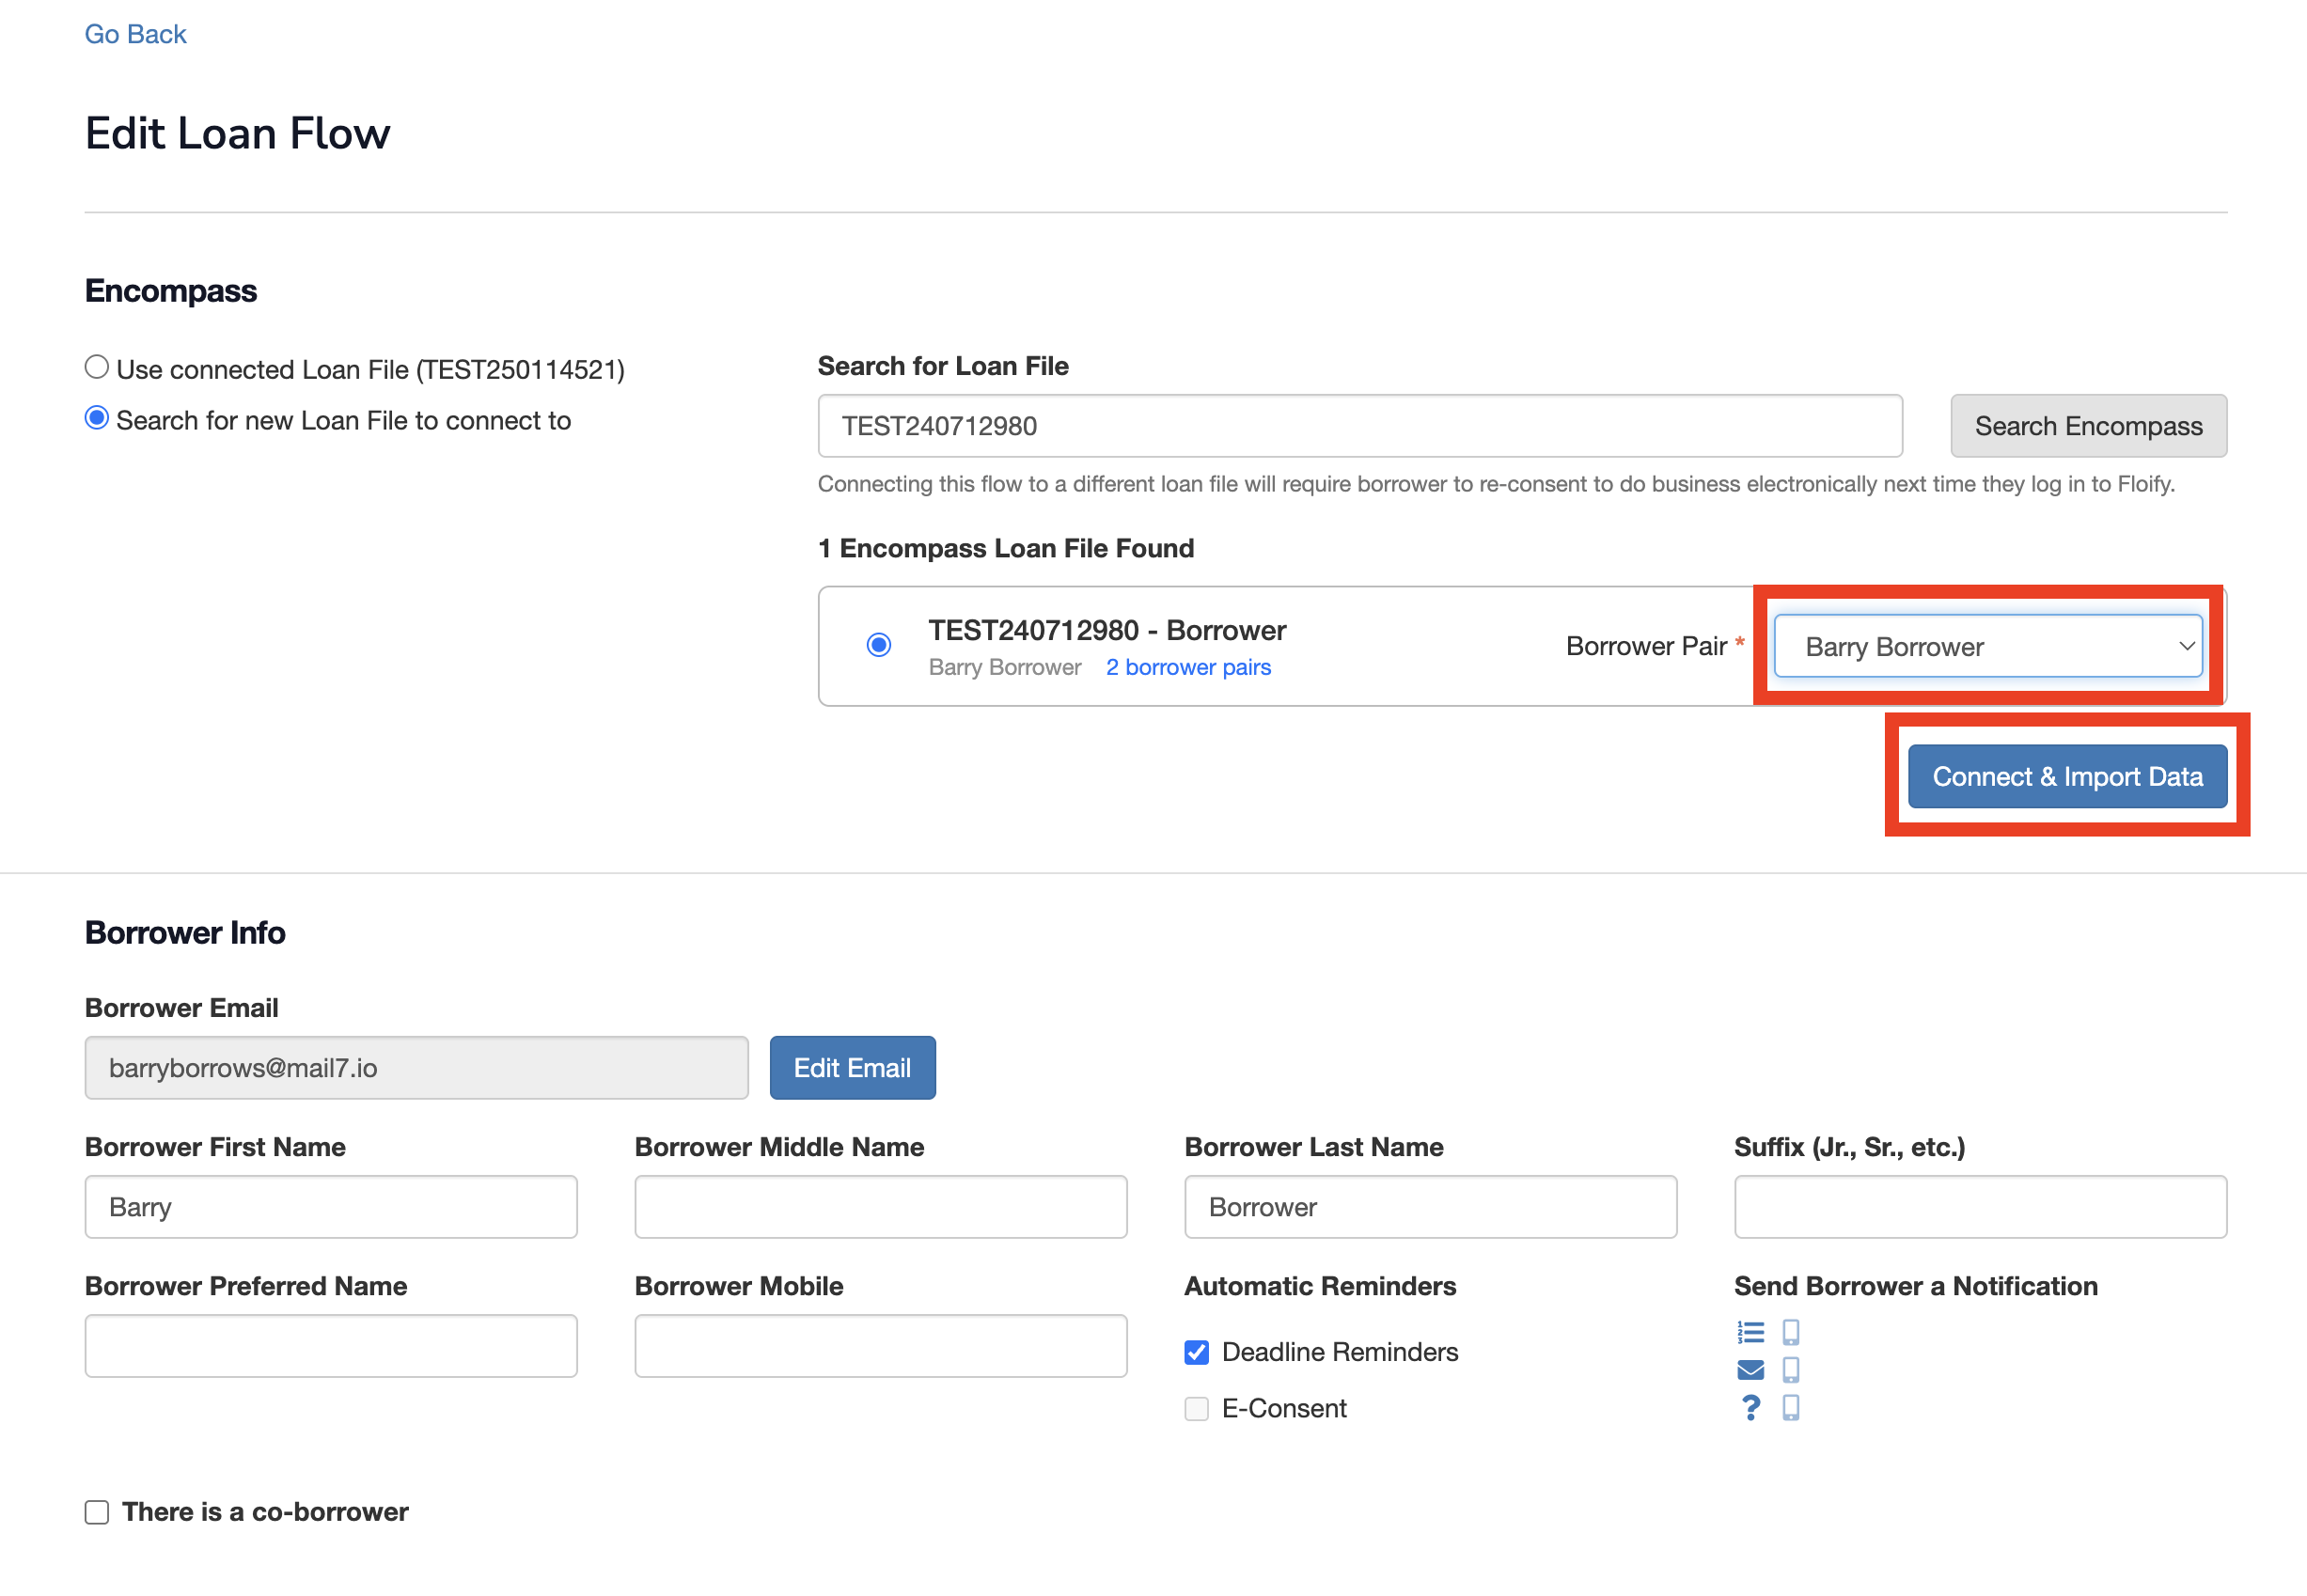
Task: Click the Borrower Middle Name field
Action: 880,1207
